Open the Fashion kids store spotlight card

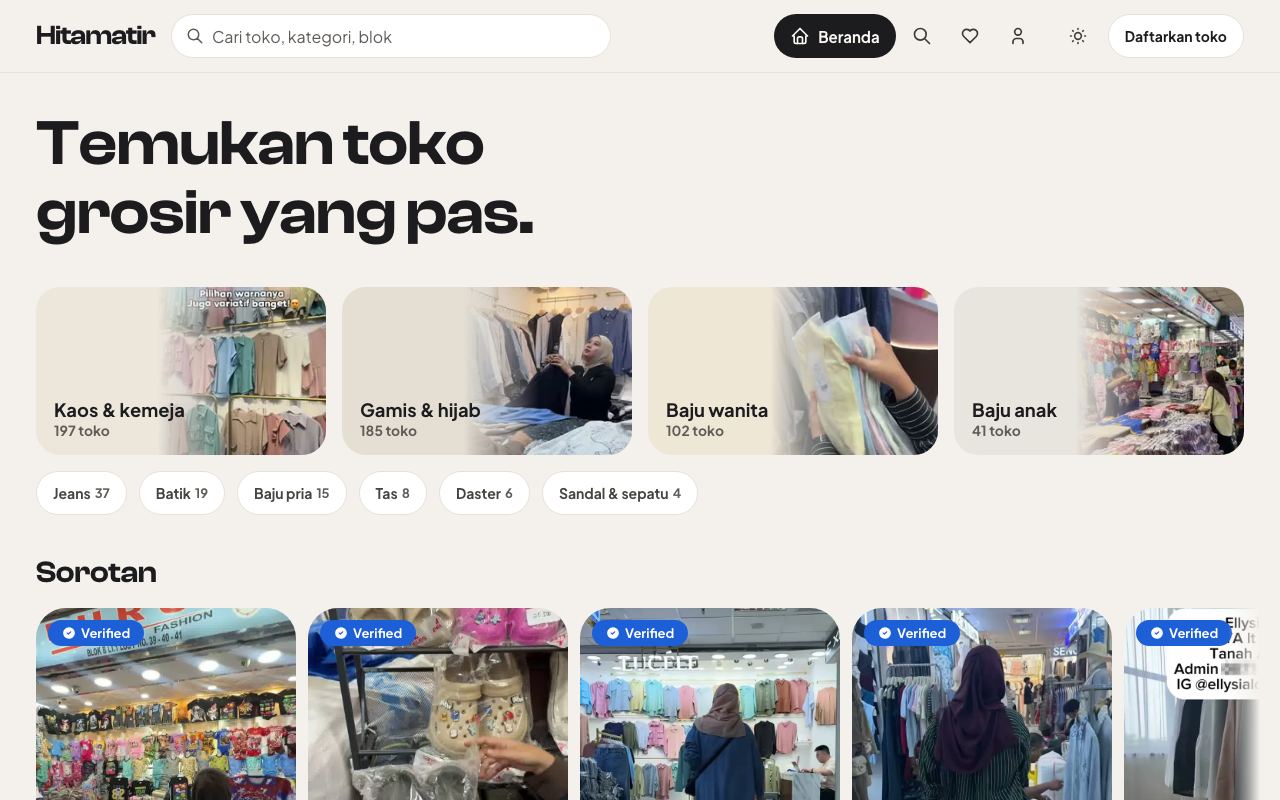(166, 704)
